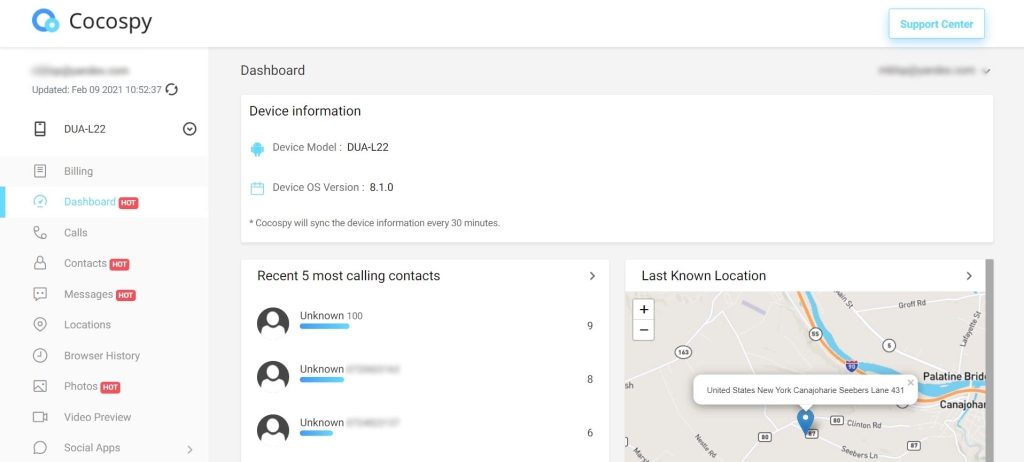Click the HOT badge next to Dashboard
Viewport: 1024px width, 462px height.
tap(128, 203)
